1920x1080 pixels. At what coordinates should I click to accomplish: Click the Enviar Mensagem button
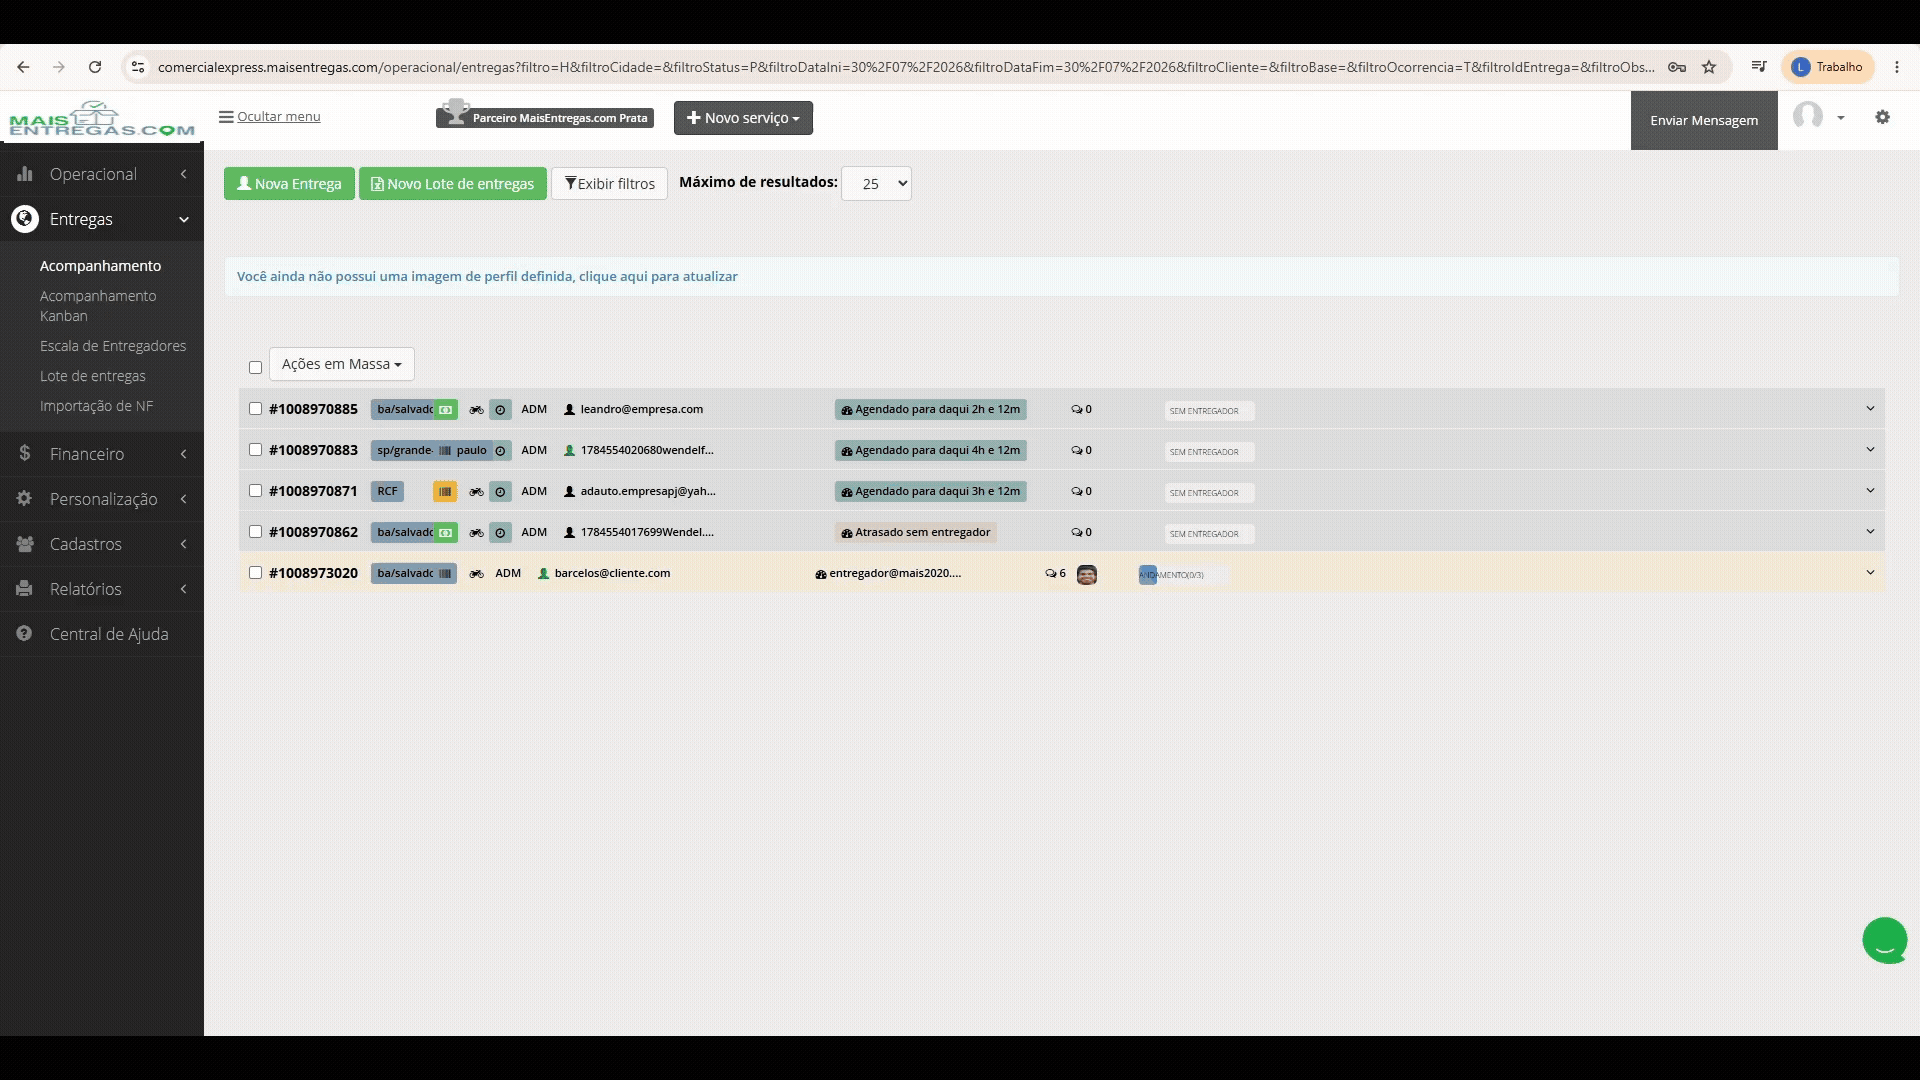pyautogui.click(x=1704, y=121)
